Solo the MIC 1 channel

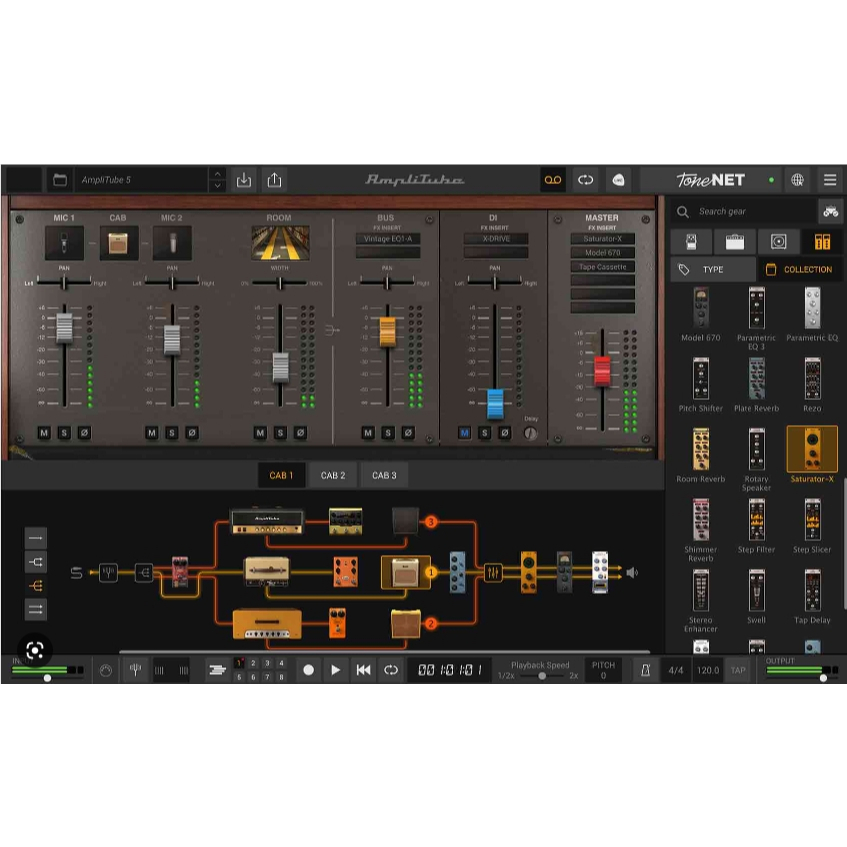point(64,433)
